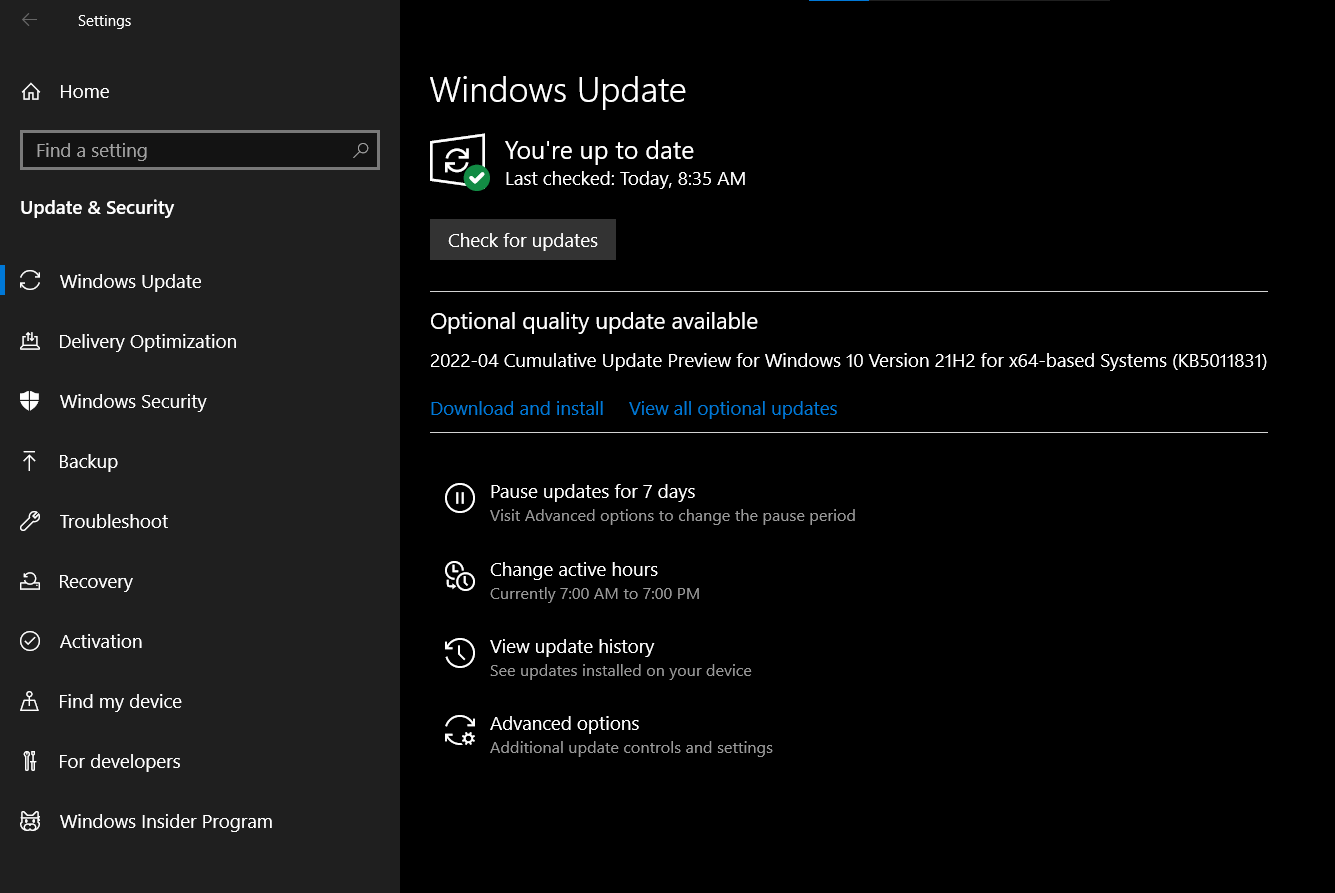Click the Windows Update page title
The width and height of the screenshot is (1335, 893).
tap(558, 90)
